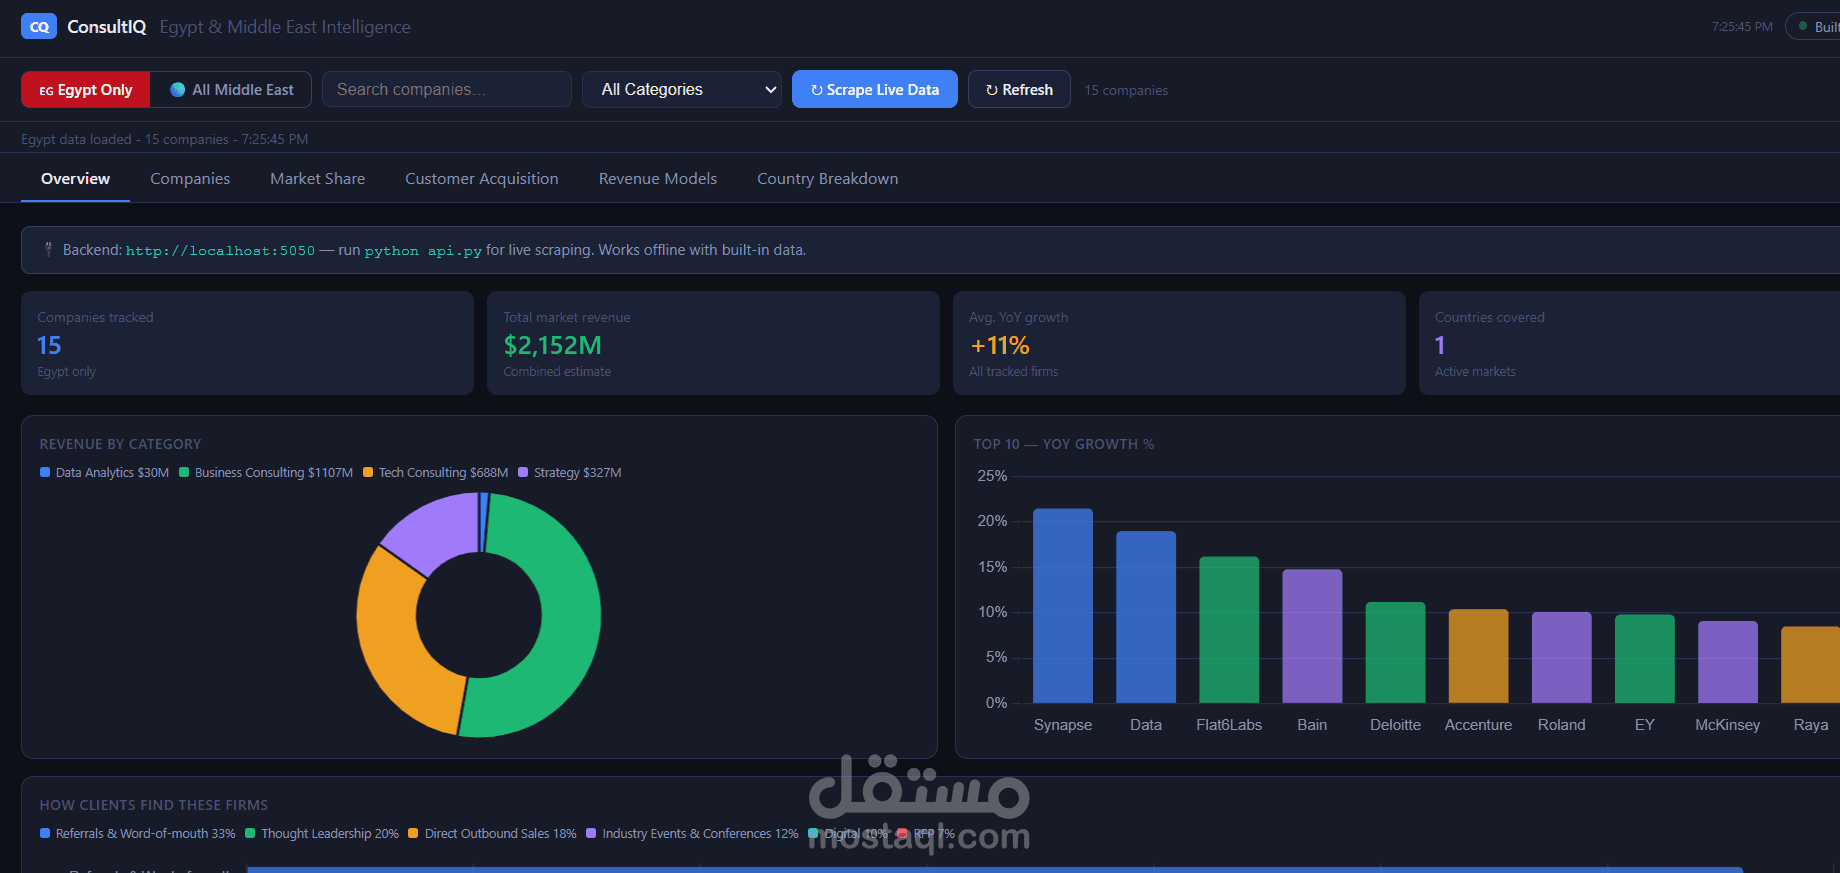Viewport: 1840px width, 873px height.
Task: Toggle Tech Consulting $688M legend item
Action: [436, 473]
